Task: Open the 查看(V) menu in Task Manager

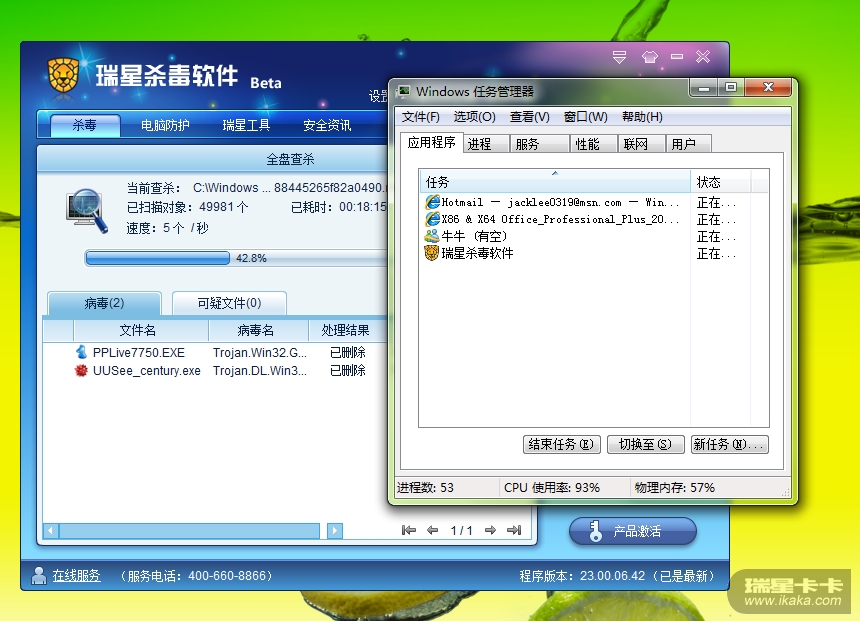Action: [529, 117]
